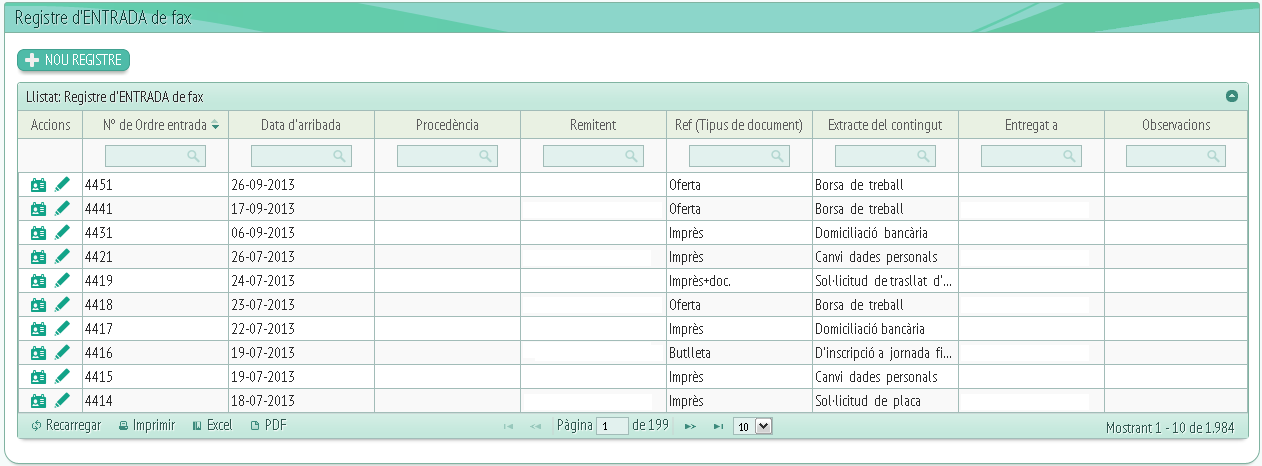Export the list to Excel
Viewport: 1262px width, 466px height.
pos(212,426)
